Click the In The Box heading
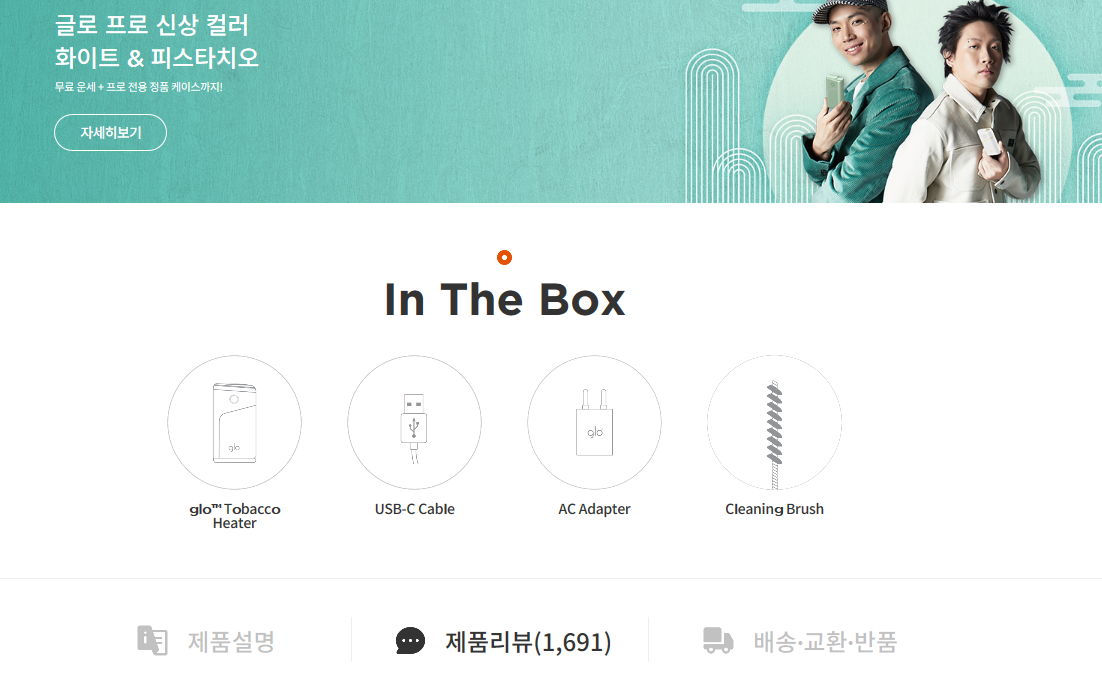 click(505, 300)
